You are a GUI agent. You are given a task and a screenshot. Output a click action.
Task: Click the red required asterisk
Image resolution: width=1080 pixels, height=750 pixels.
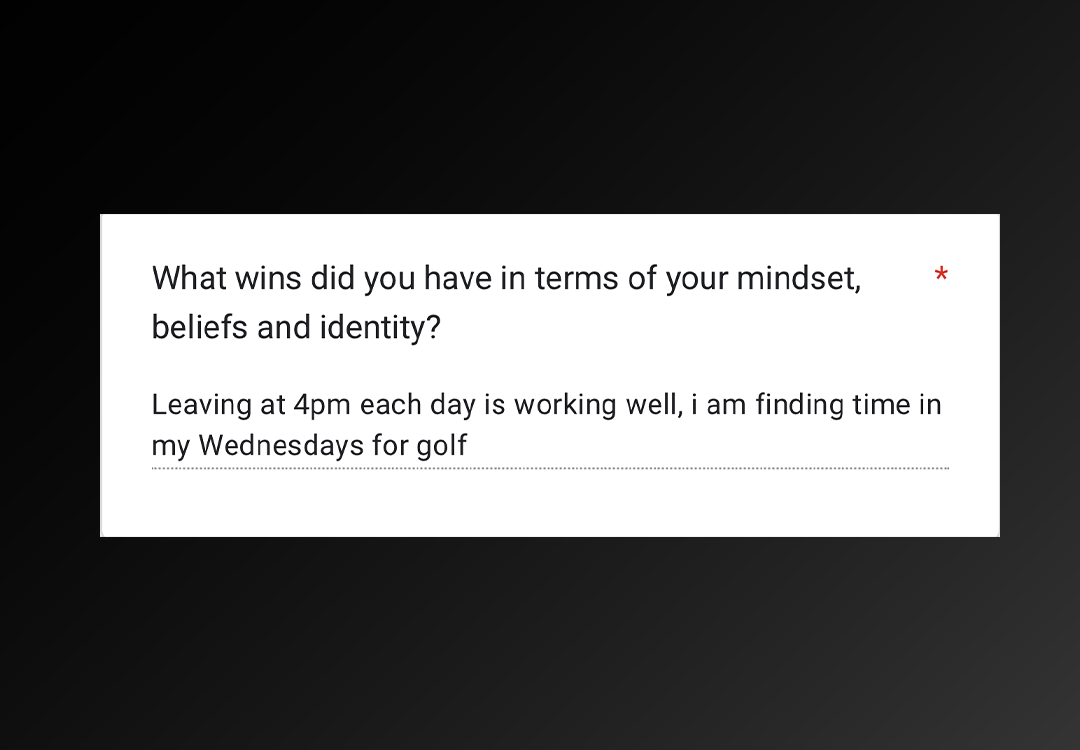941,274
